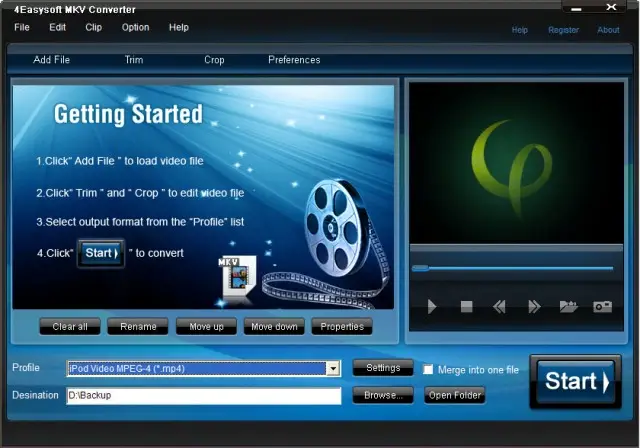640x448 pixels.
Task: Minimize the converter window
Action: 576,8
